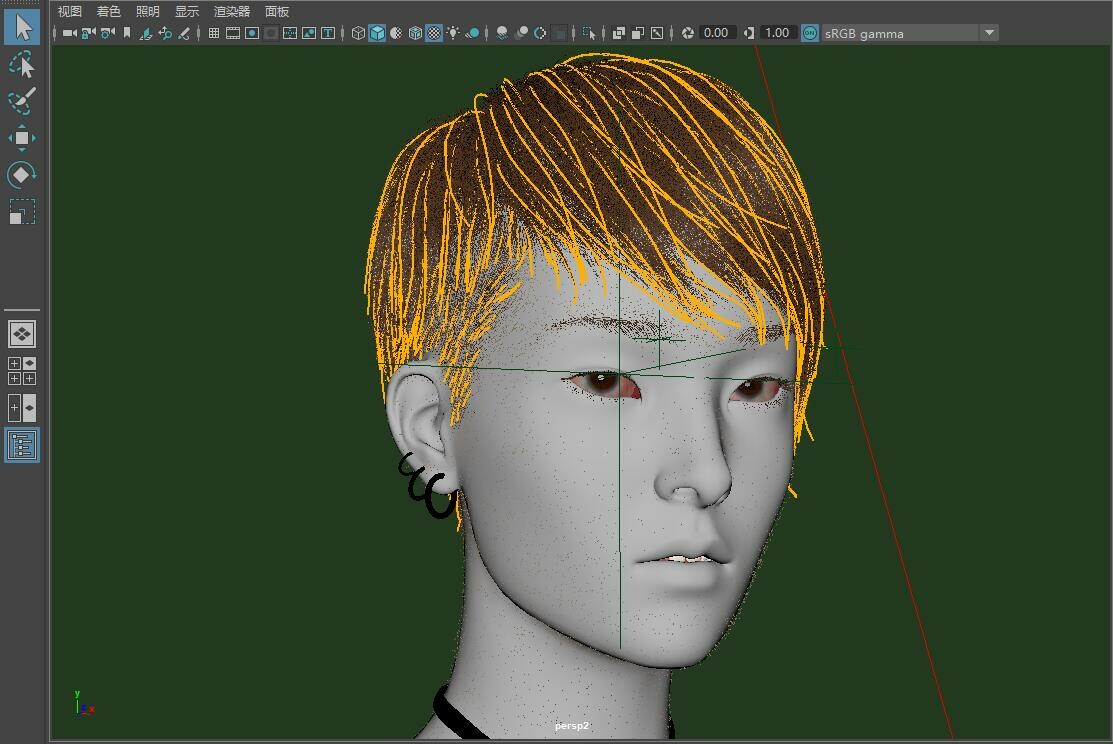Click the Gamma reset icon

pyautogui.click(x=749, y=33)
